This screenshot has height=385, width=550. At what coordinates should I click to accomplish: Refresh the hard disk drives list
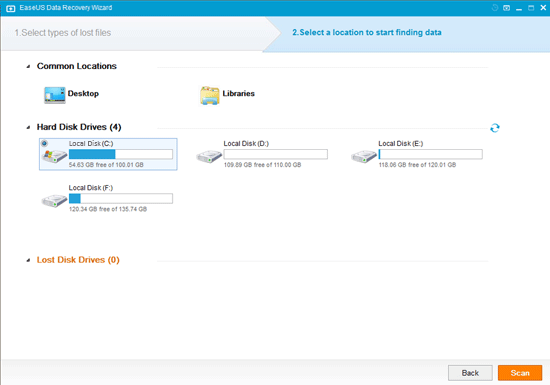(495, 128)
